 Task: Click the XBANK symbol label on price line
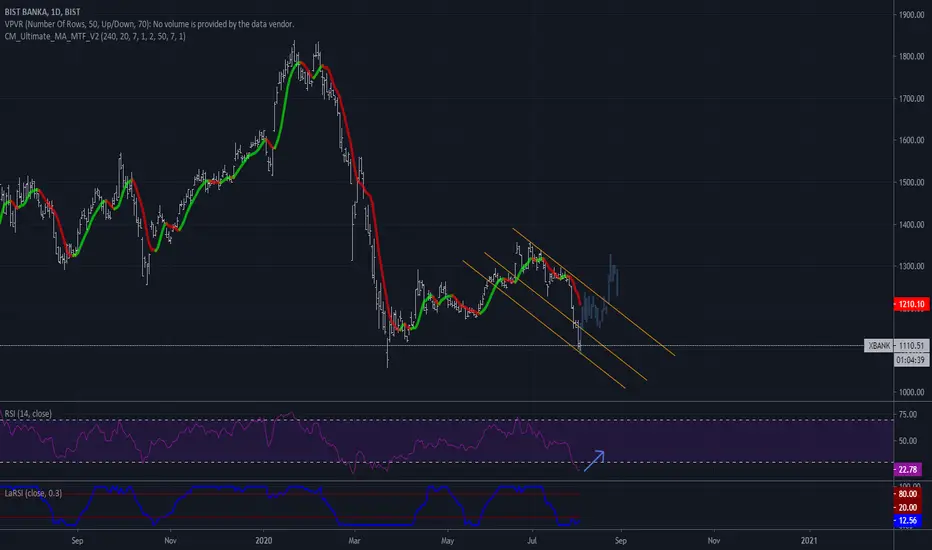(x=879, y=345)
